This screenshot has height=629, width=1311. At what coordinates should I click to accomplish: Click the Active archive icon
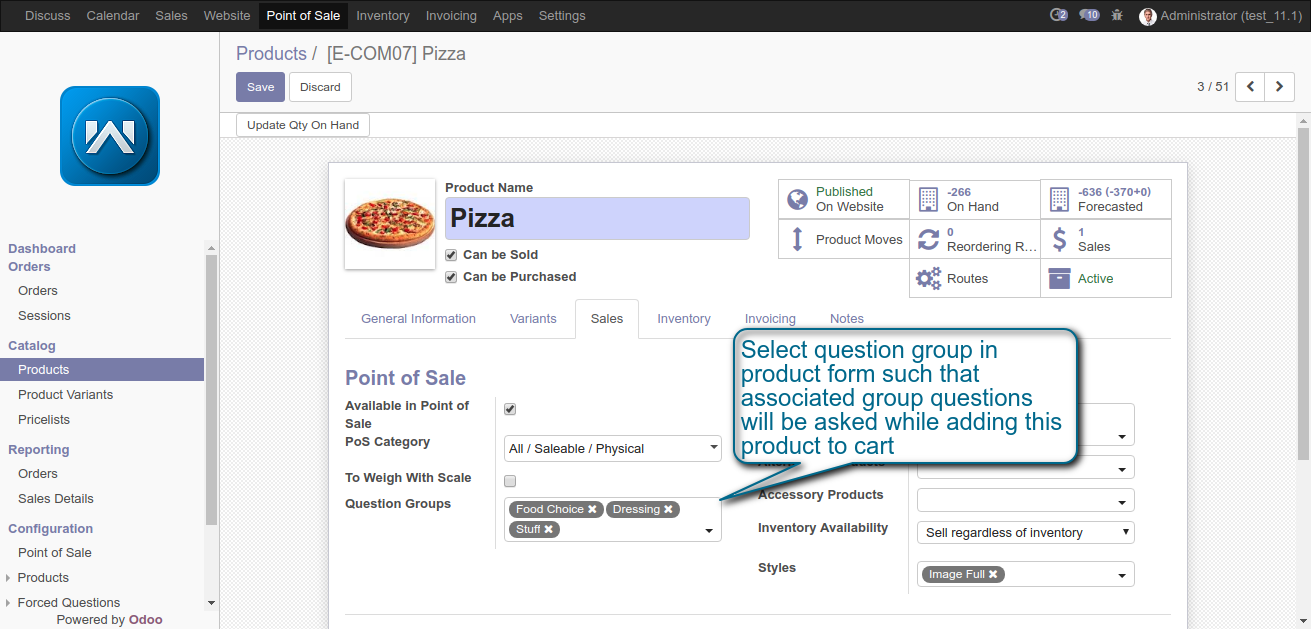pyautogui.click(x=1059, y=279)
